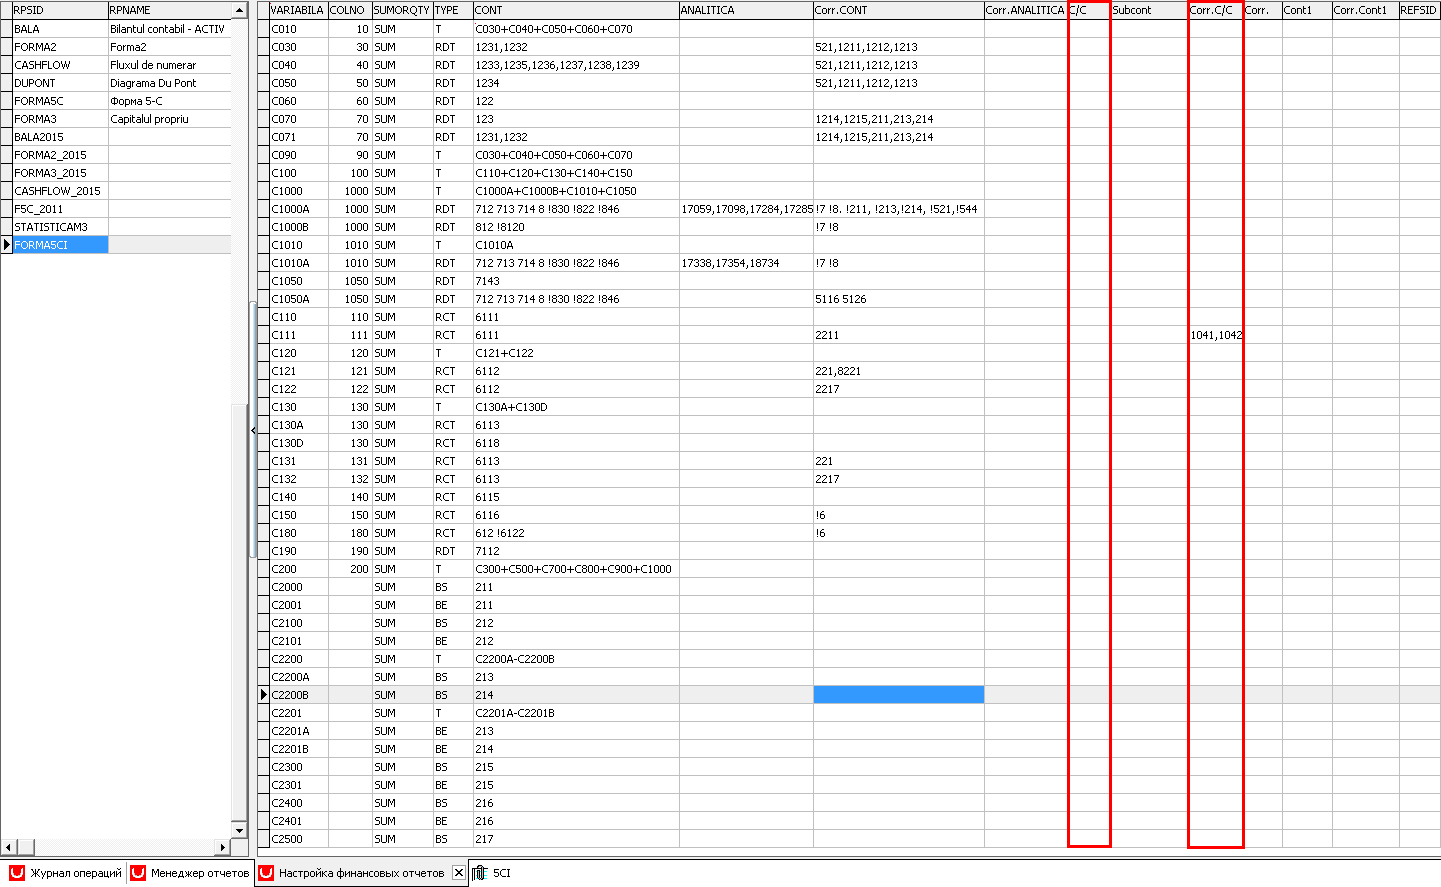1441x887 pixels.
Task: Click the Менеджер отчетов tab icon
Action: point(138,873)
